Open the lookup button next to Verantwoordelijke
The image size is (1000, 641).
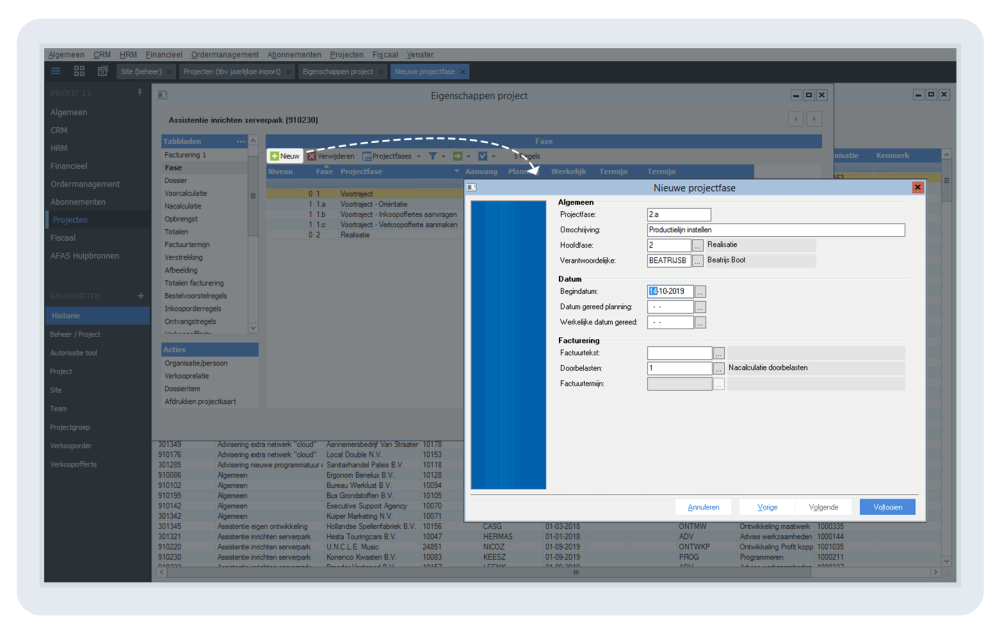pyautogui.click(x=698, y=260)
